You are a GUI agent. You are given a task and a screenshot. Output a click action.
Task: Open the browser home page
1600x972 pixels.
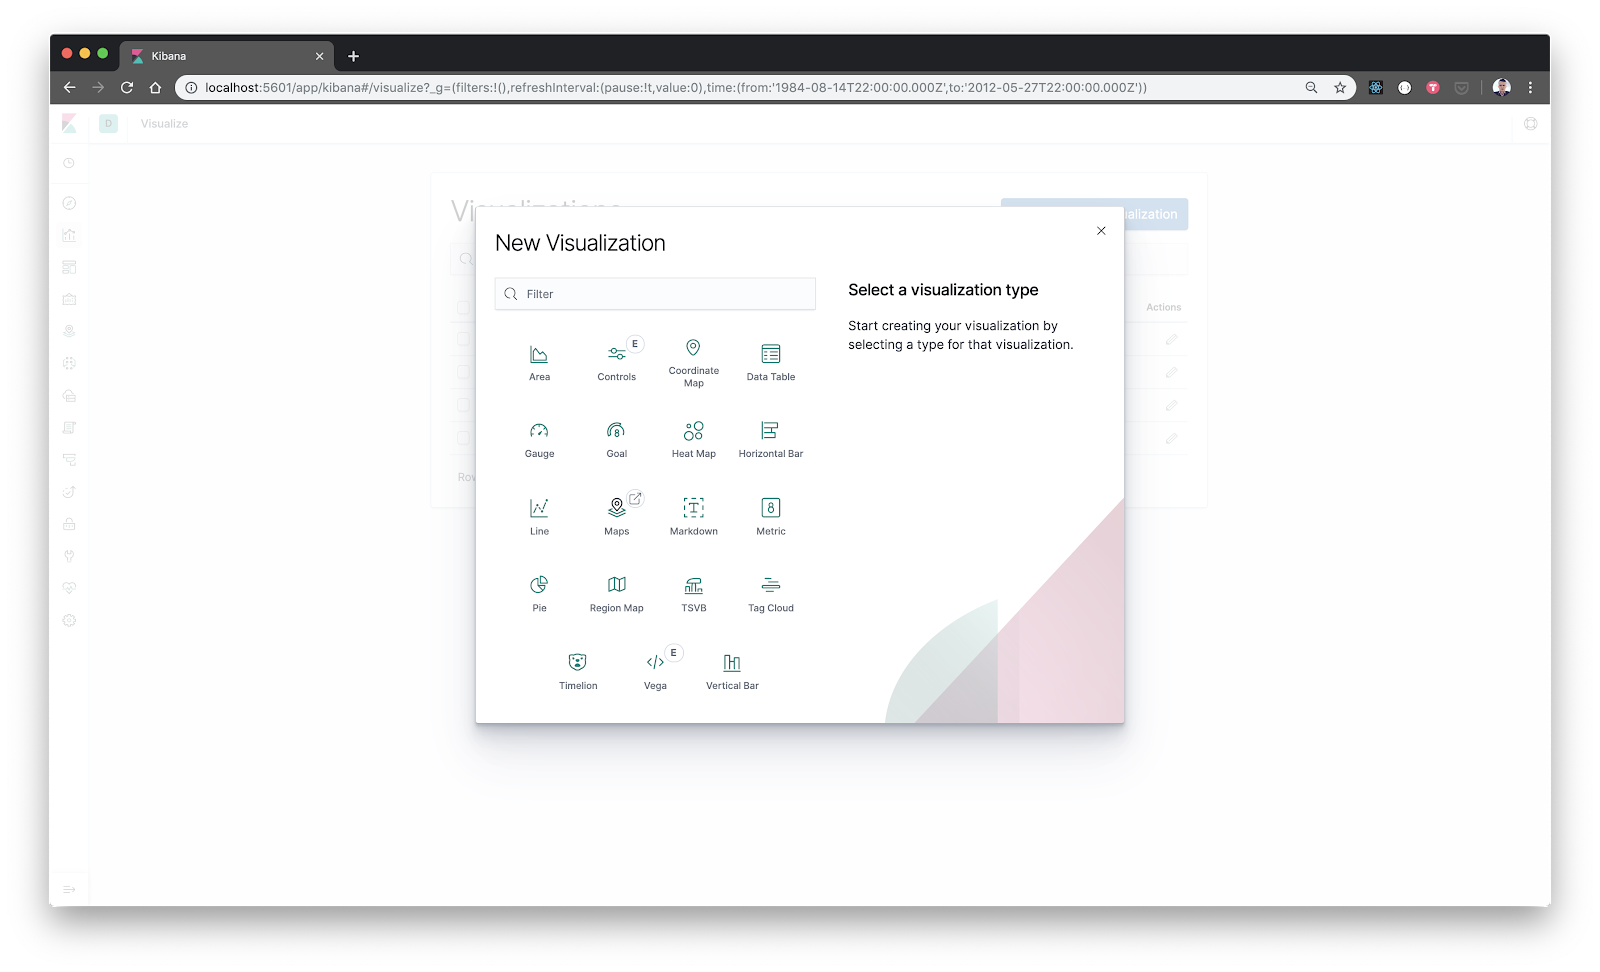point(155,87)
